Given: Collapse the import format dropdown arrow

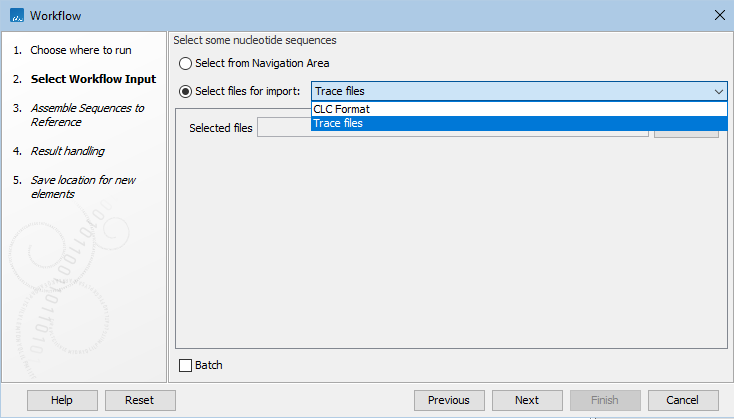Looking at the screenshot, I should click(x=718, y=91).
